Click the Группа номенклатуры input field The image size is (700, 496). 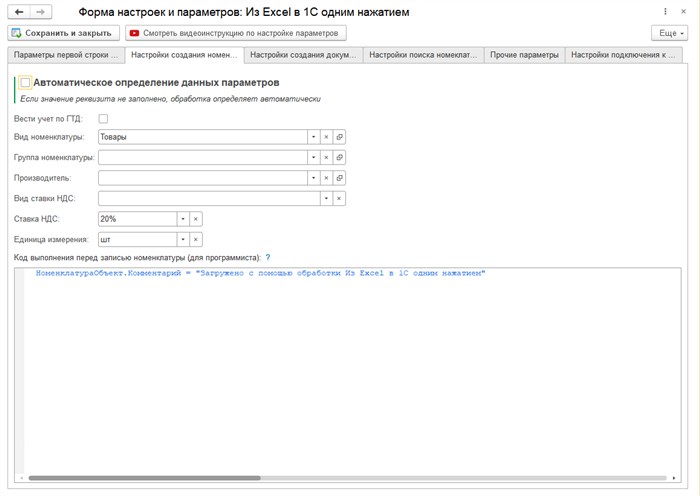pyautogui.click(x=202, y=158)
